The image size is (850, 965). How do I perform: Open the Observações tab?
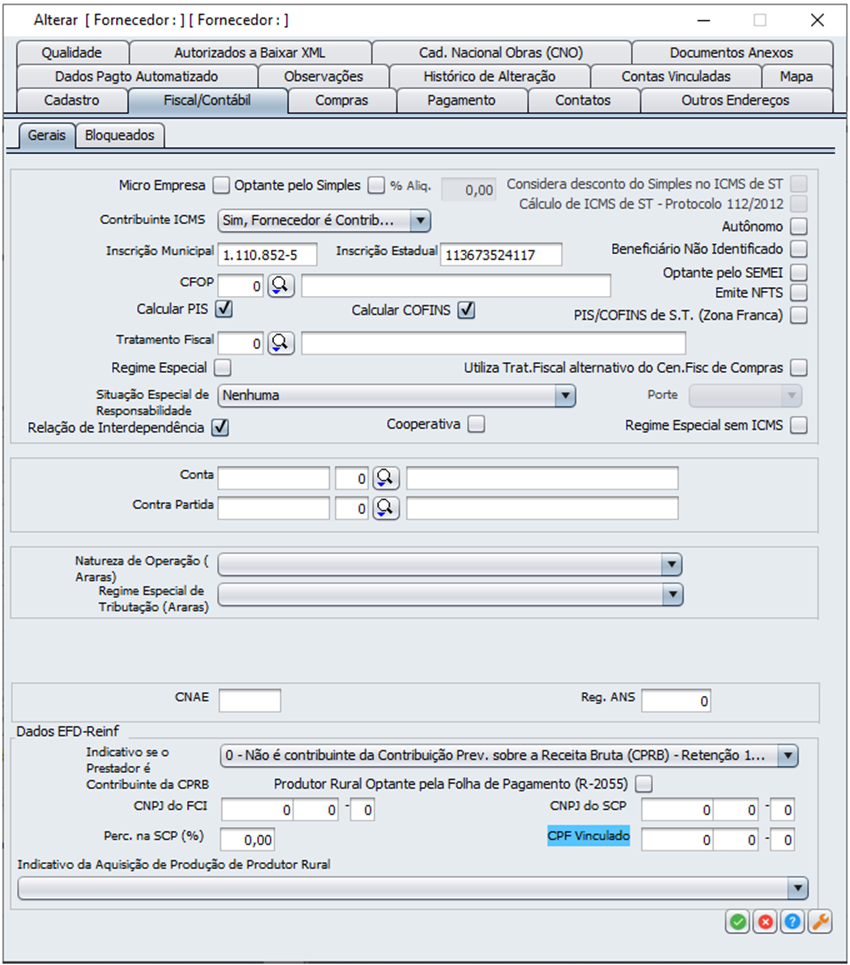(324, 76)
